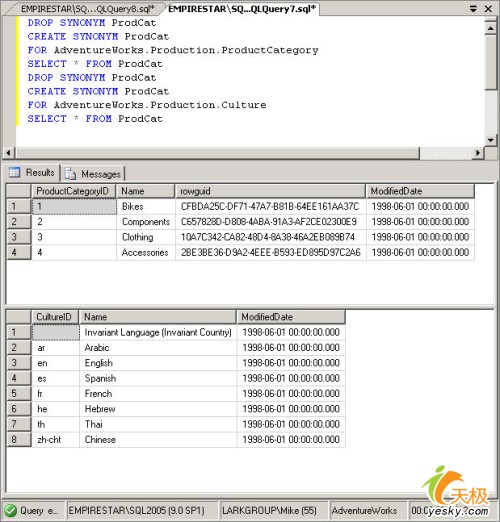Open the Messages tab
The width and height of the screenshot is (500, 522).
pyautogui.click(x=93, y=174)
